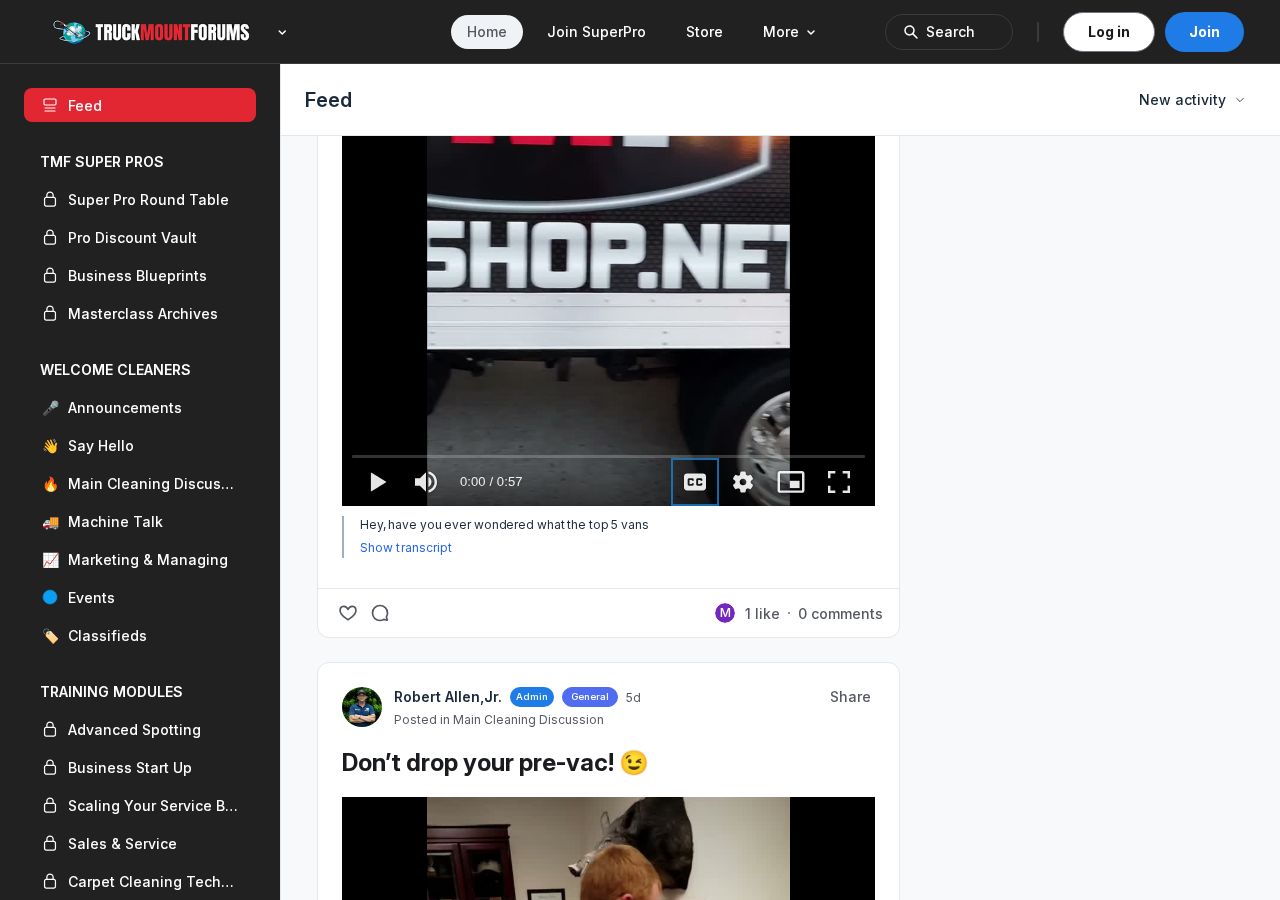Click Share on the pre-vac post

click(x=850, y=697)
